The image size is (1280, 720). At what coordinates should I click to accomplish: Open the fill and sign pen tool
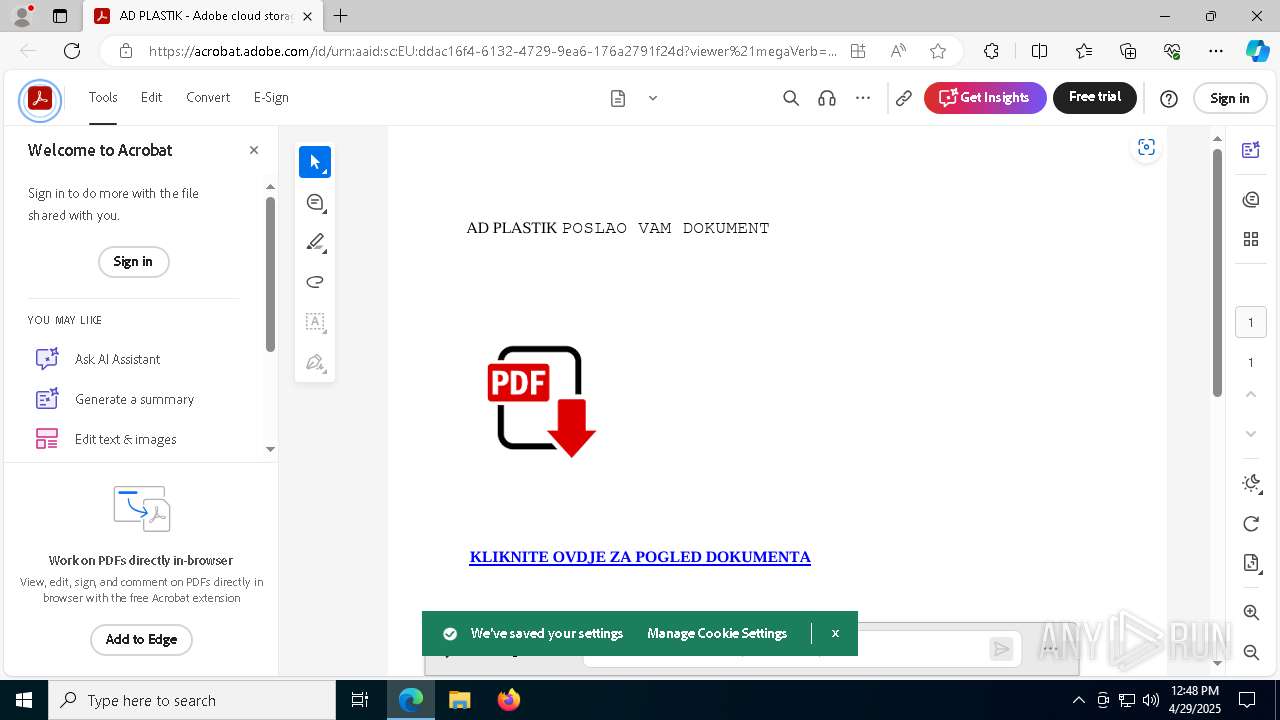[315, 362]
